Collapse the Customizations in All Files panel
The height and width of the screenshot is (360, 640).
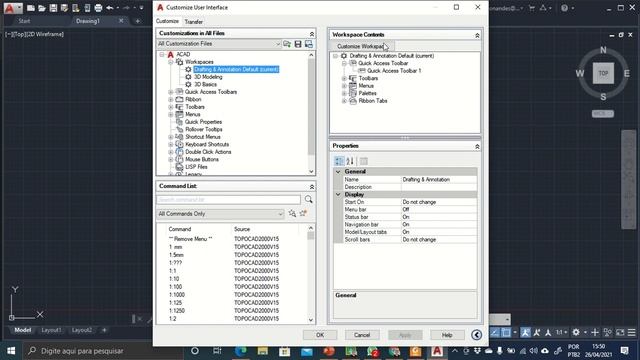[311, 34]
